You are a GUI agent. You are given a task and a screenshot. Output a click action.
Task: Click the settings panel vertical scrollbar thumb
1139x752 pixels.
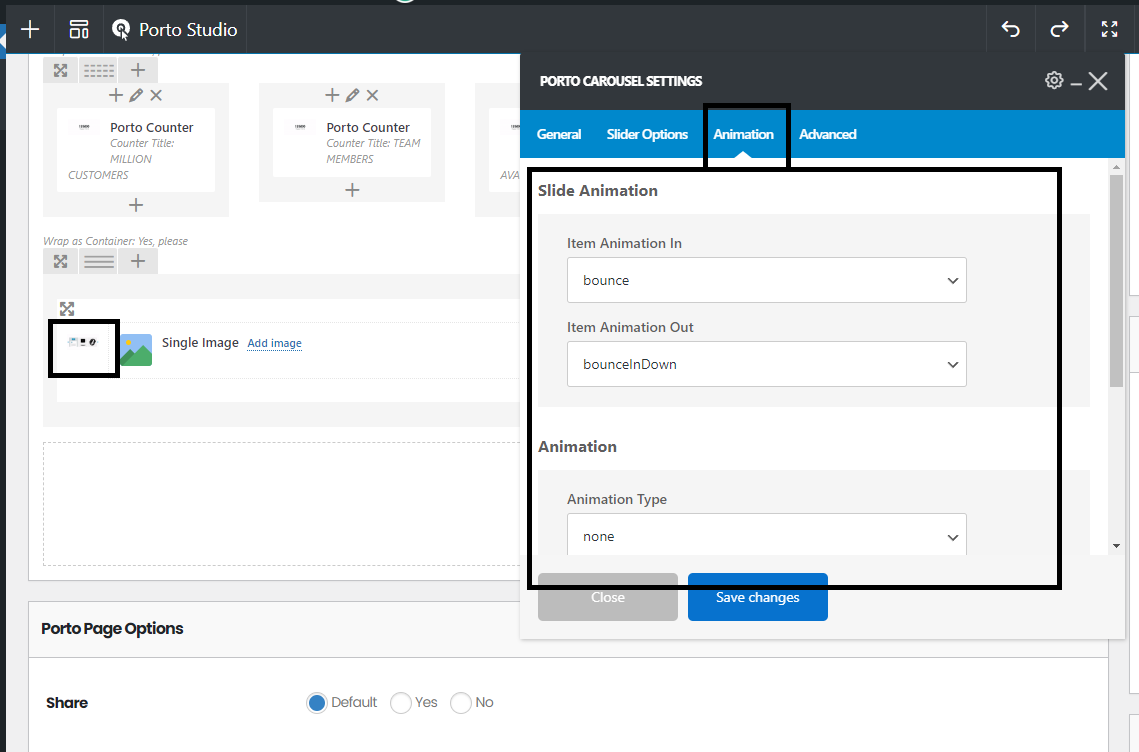click(x=1116, y=280)
